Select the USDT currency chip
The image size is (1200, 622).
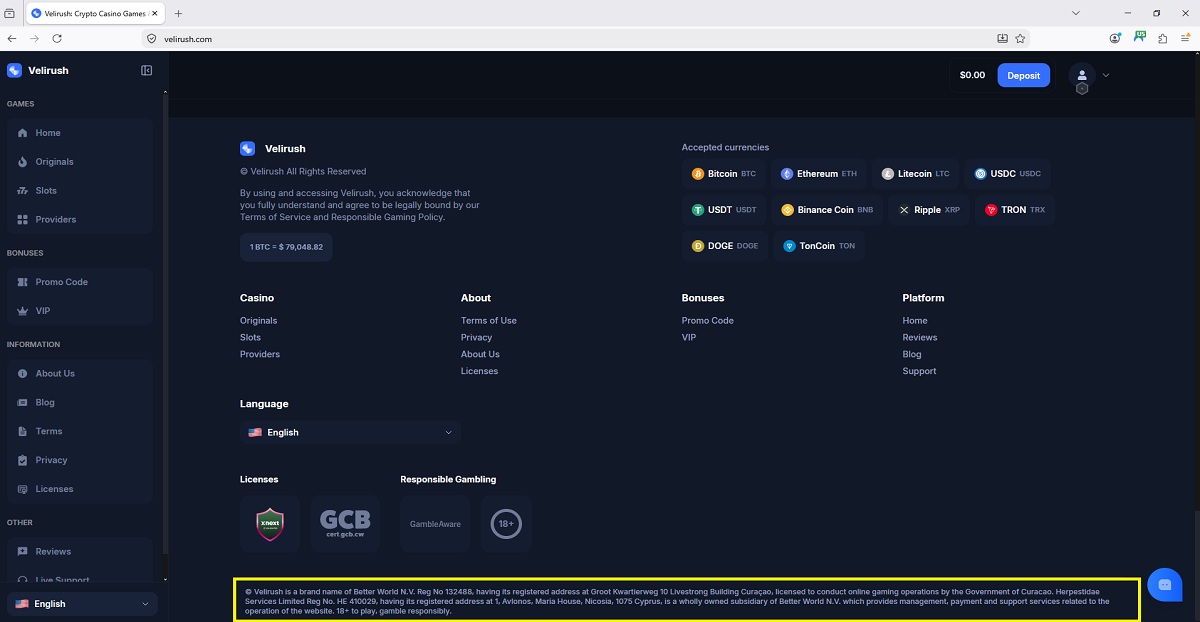point(725,210)
